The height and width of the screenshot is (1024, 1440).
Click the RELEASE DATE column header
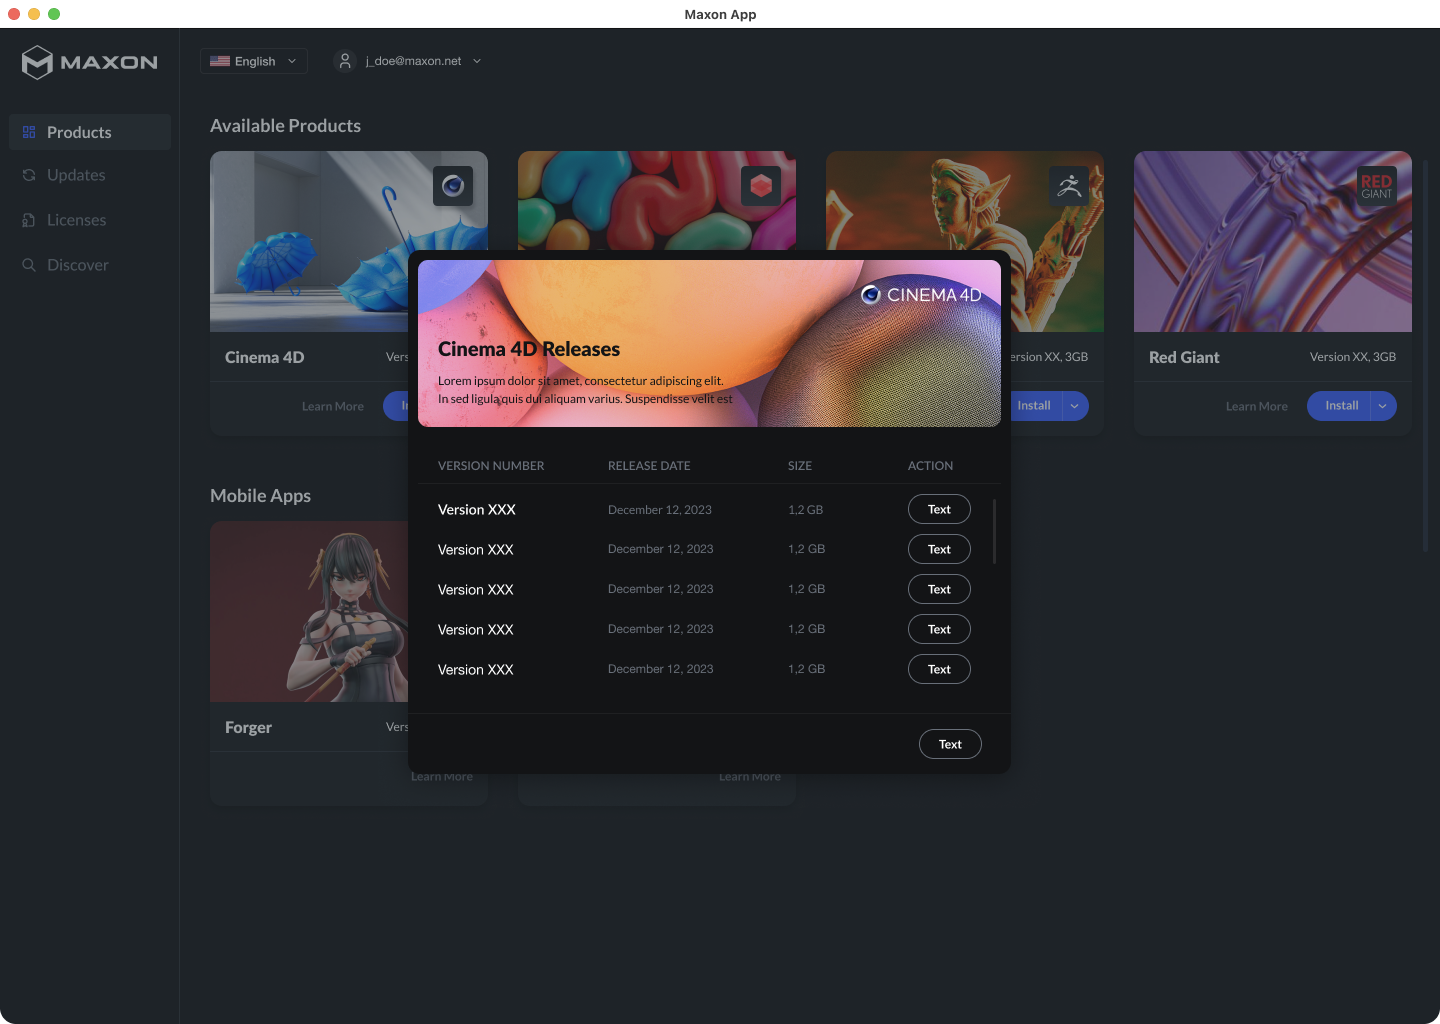coord(649,466)
